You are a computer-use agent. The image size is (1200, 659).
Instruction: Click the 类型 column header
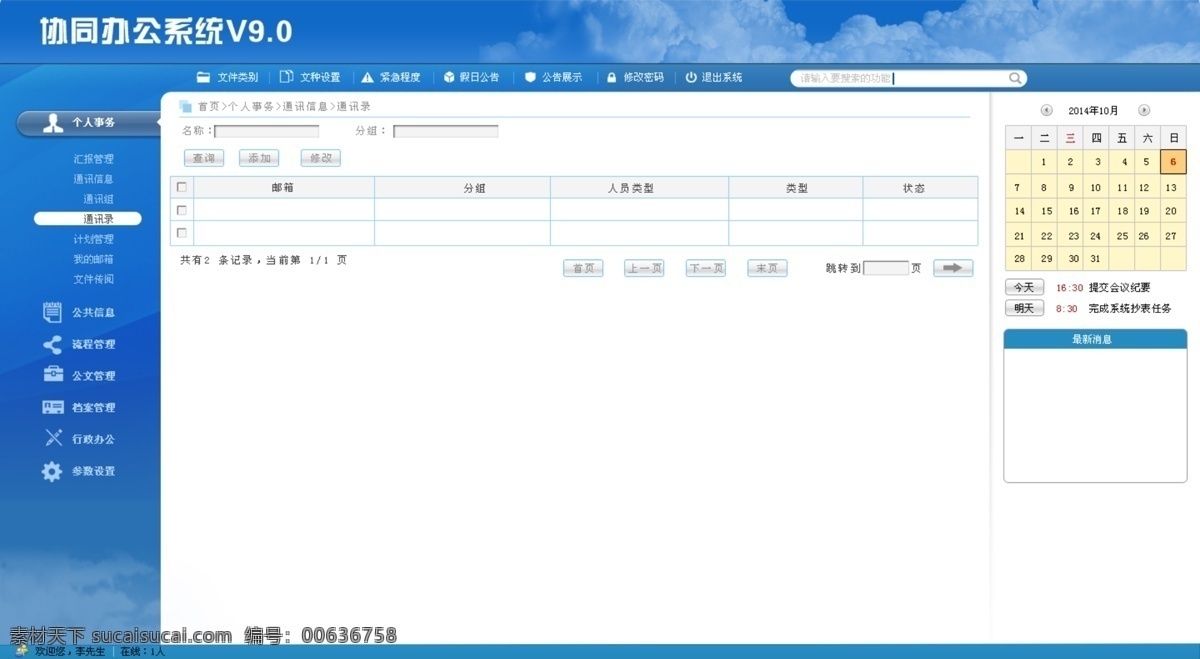click(796, 187)
